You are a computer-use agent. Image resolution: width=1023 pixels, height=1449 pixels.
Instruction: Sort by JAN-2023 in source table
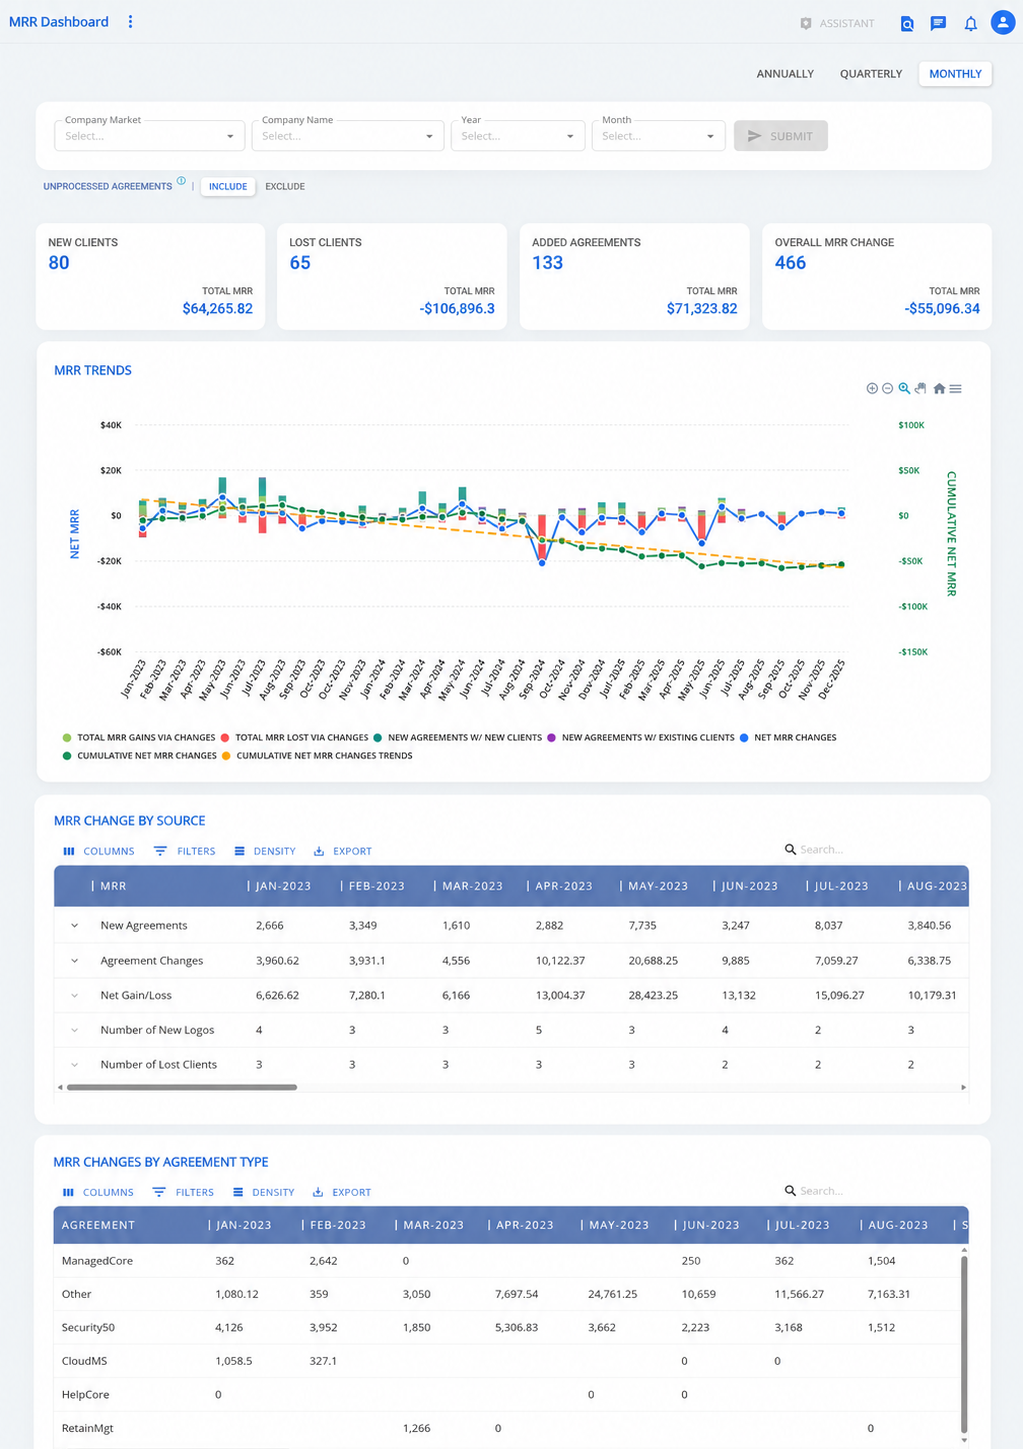point(283,886)
